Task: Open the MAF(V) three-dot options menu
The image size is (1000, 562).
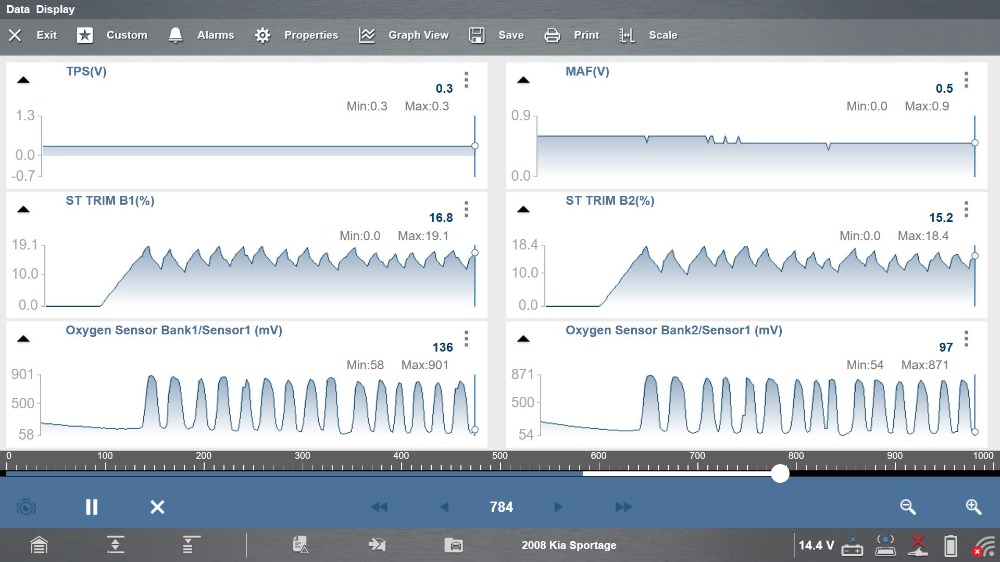Action: click(x=966, y=80)
